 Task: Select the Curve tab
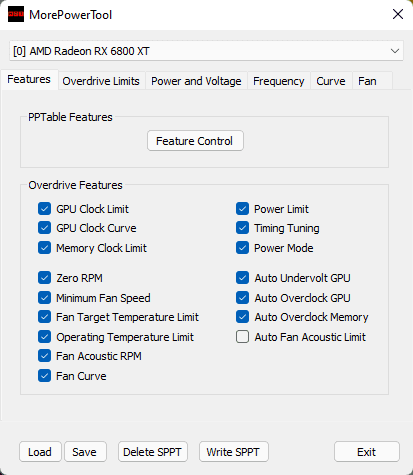pos(331,81)
